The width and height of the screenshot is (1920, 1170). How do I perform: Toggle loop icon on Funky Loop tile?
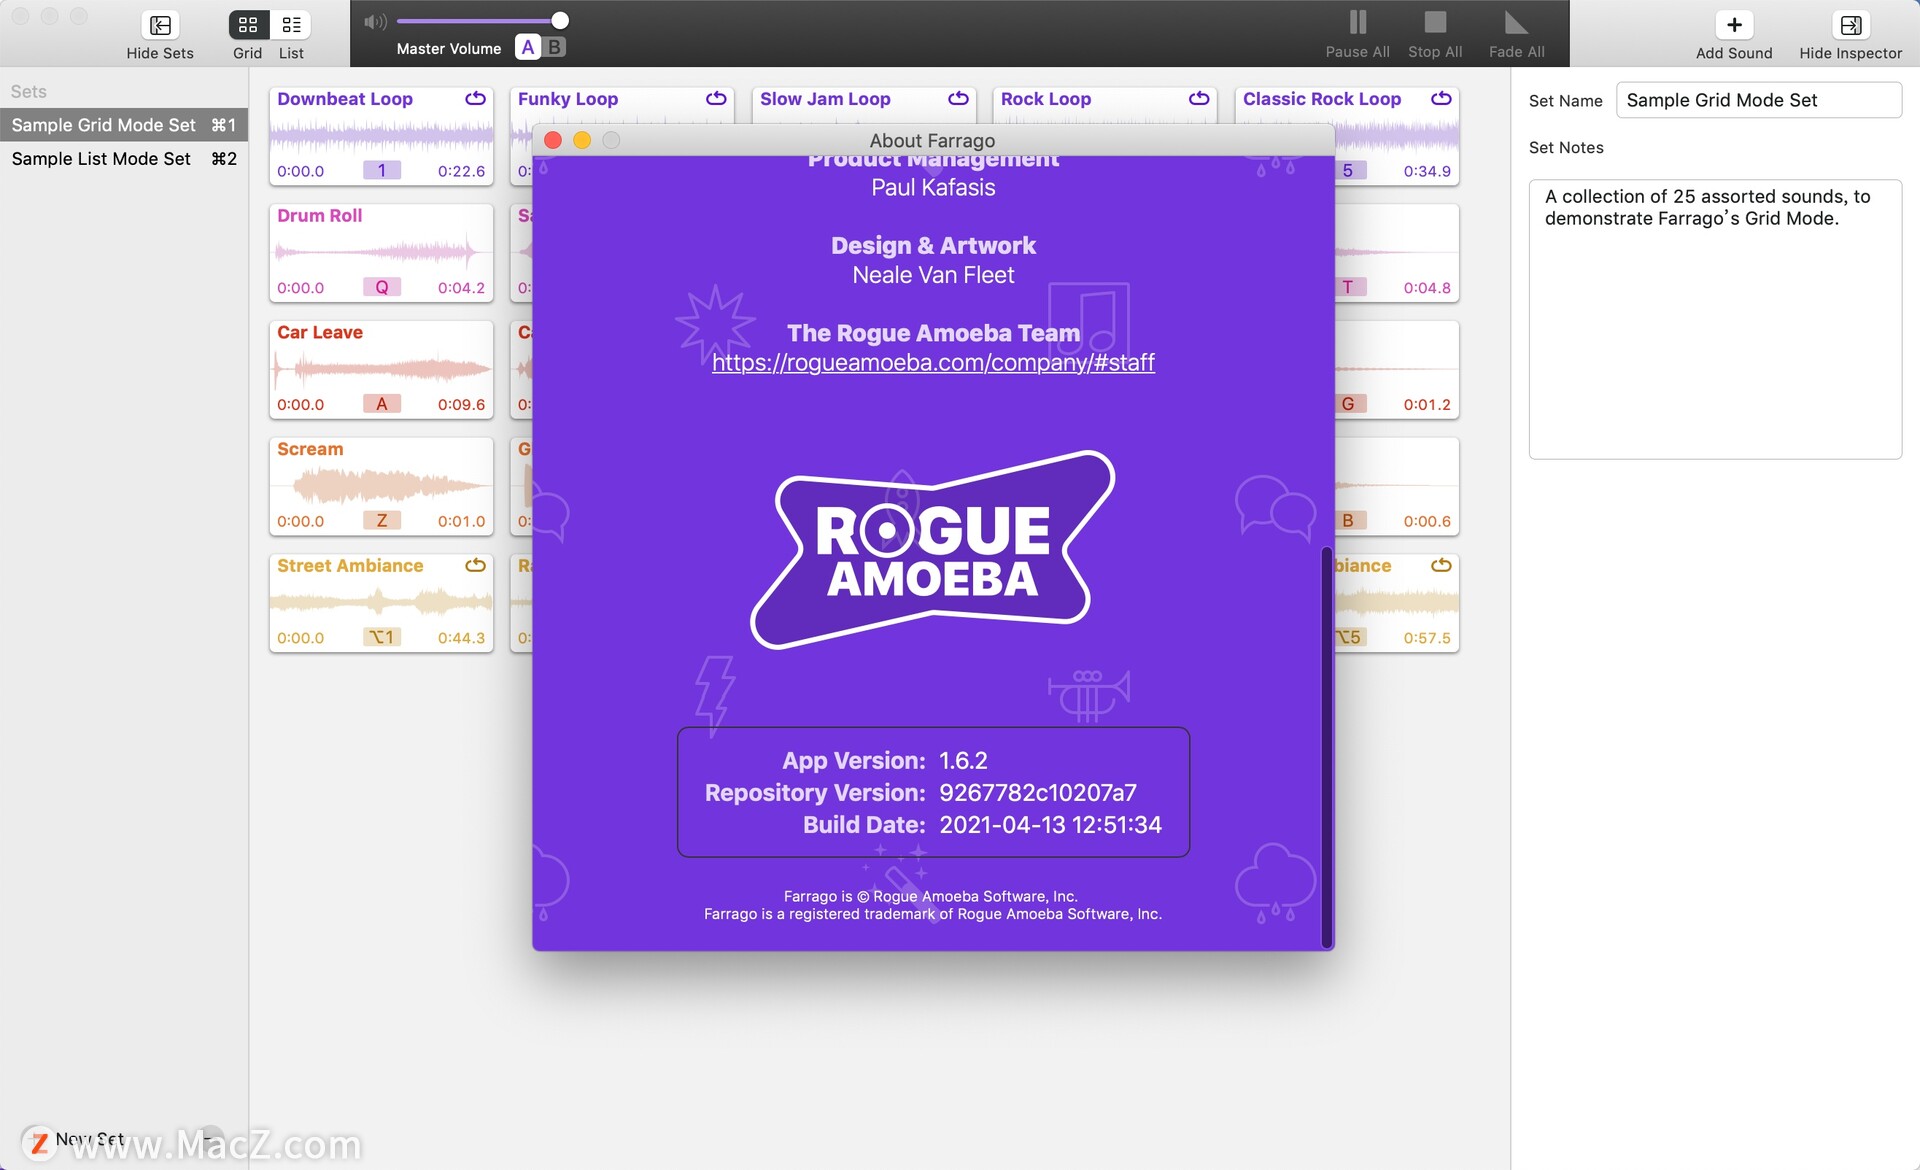click(x=716, y=98)
